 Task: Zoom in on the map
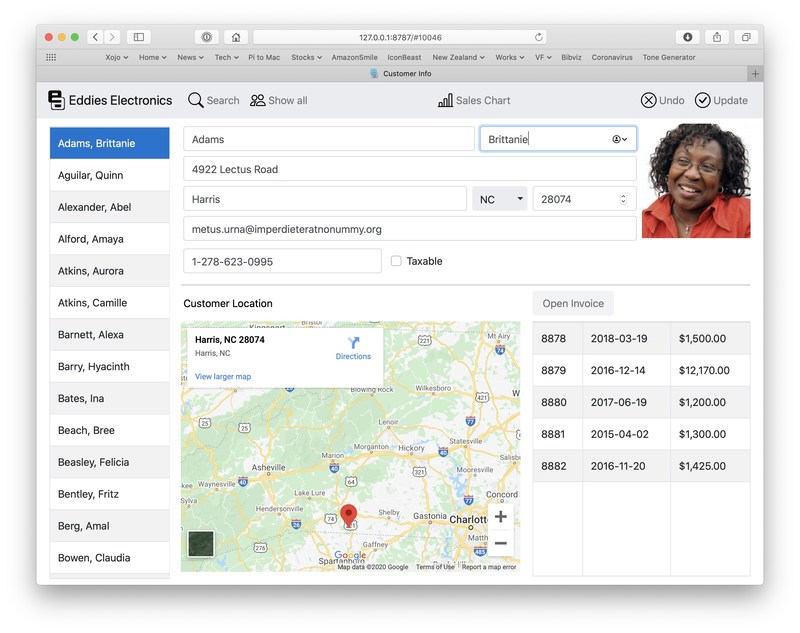501,517
